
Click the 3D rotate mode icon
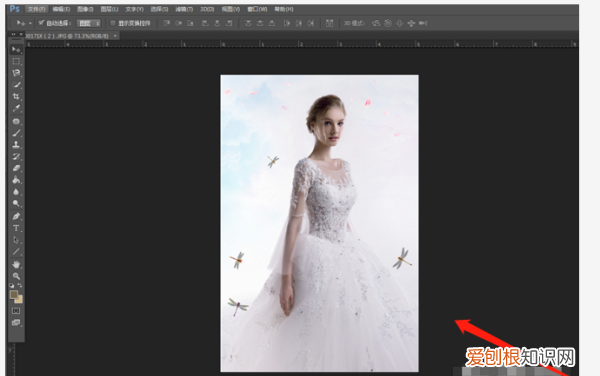point(376,23)
